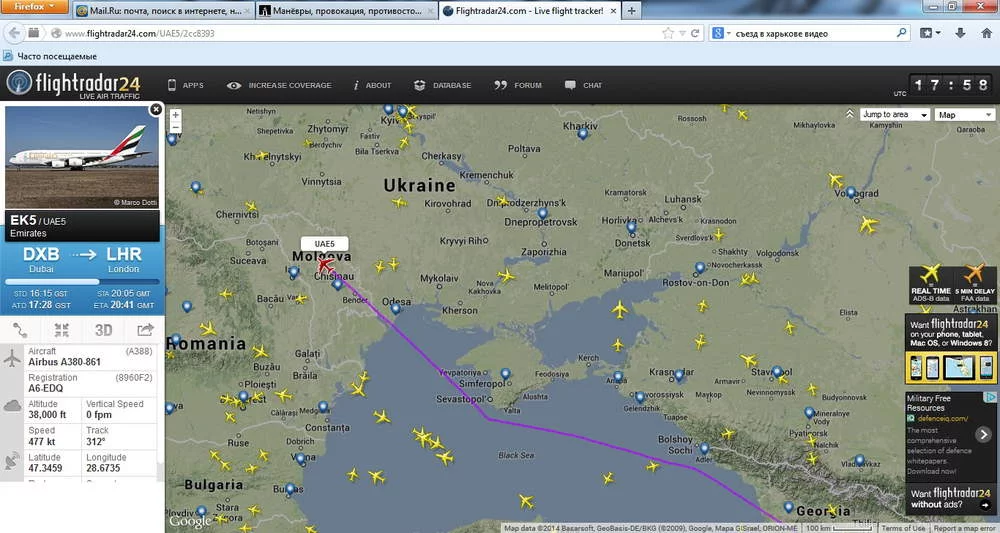Viewport: 1000px width, 533px height.
Task: Open the Jump to area dropdown
Action: [895, 115]
